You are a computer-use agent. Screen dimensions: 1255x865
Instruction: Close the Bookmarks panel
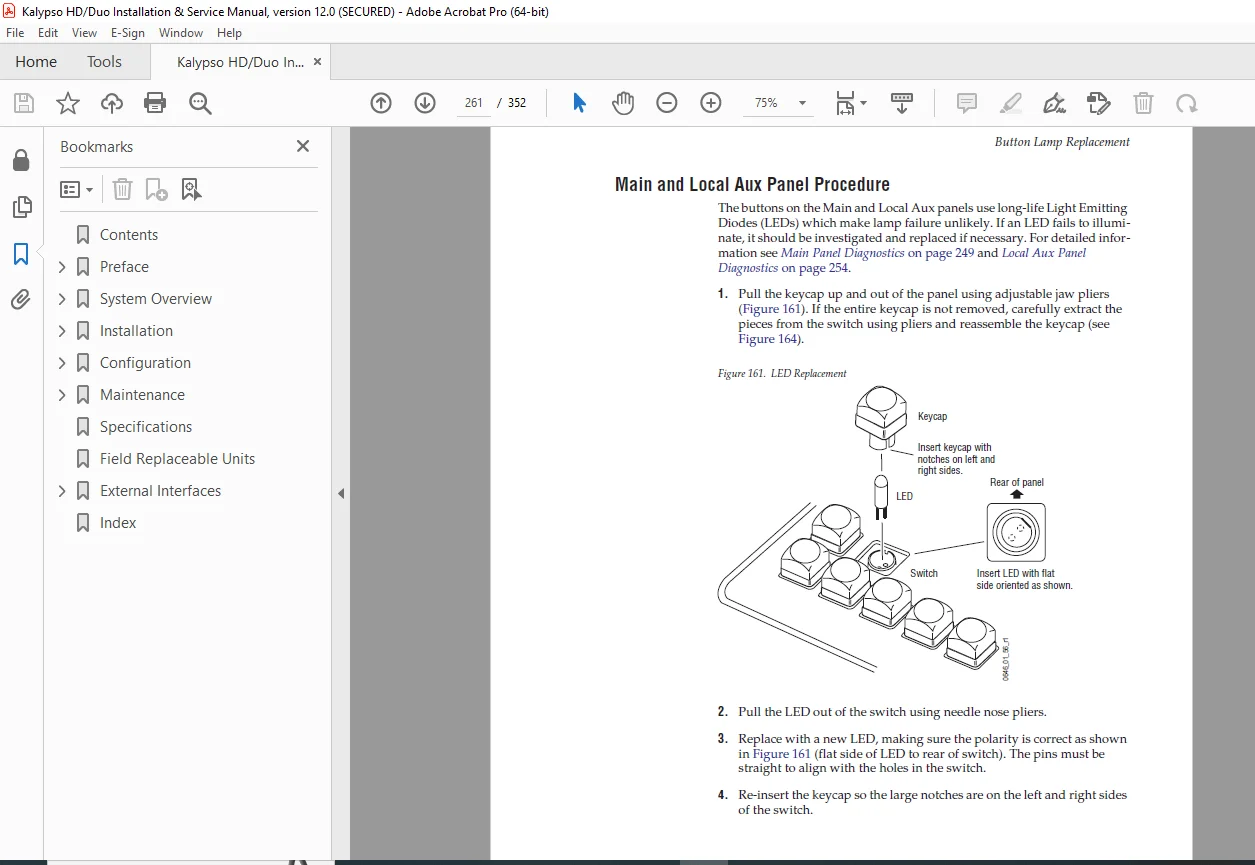pos(303,147)
